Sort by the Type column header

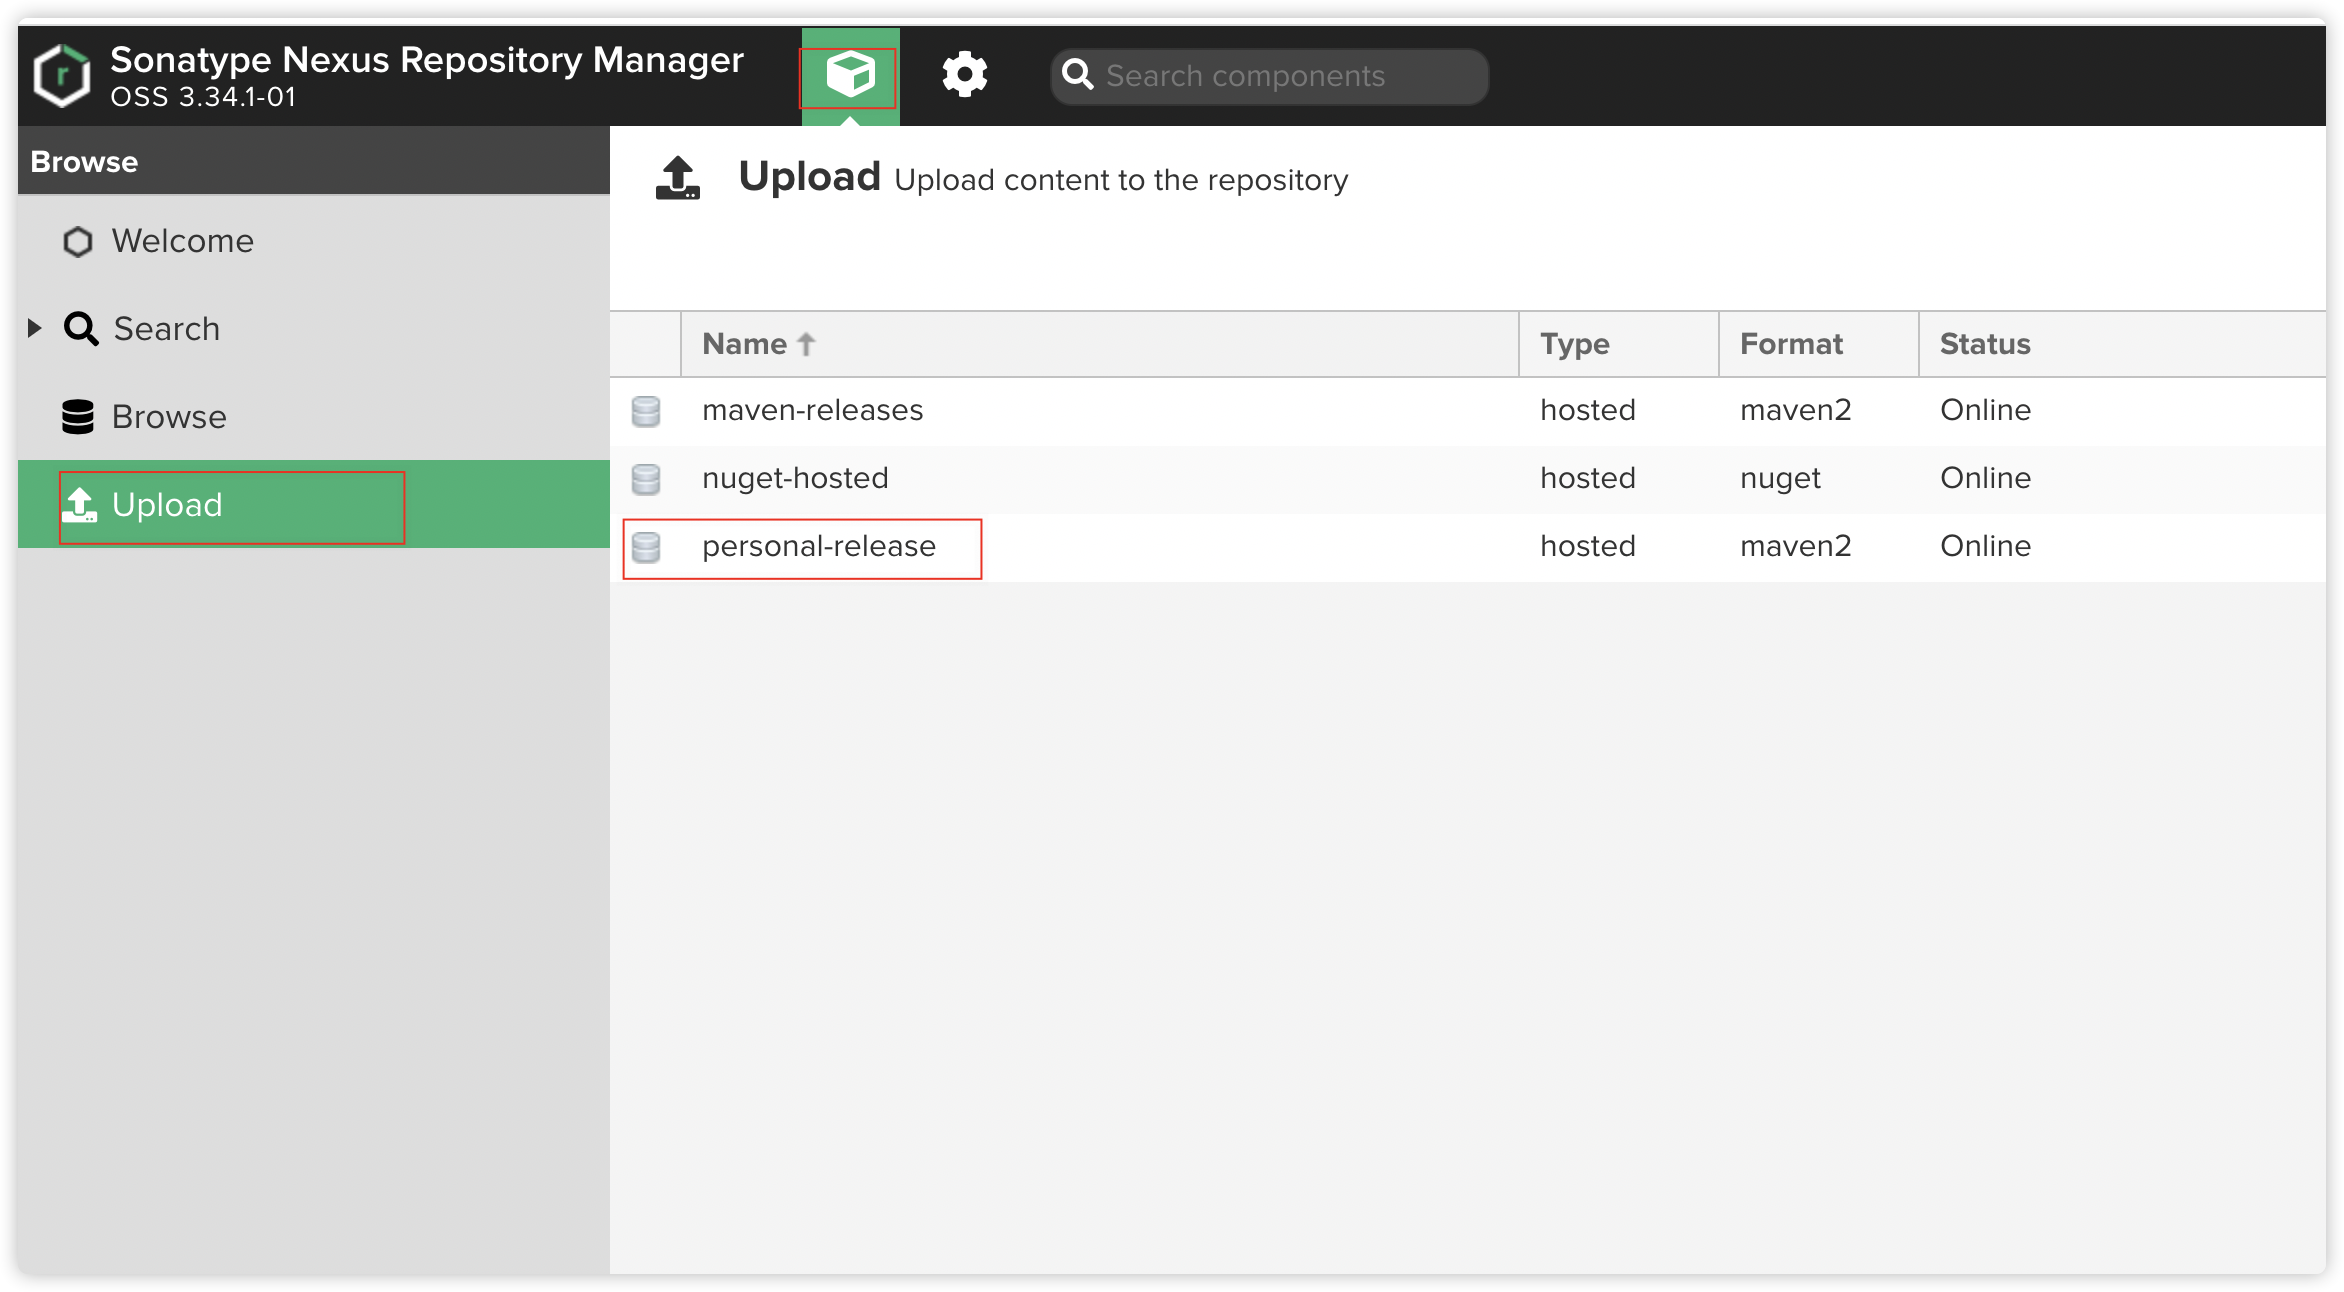(x=1618, y=344)
